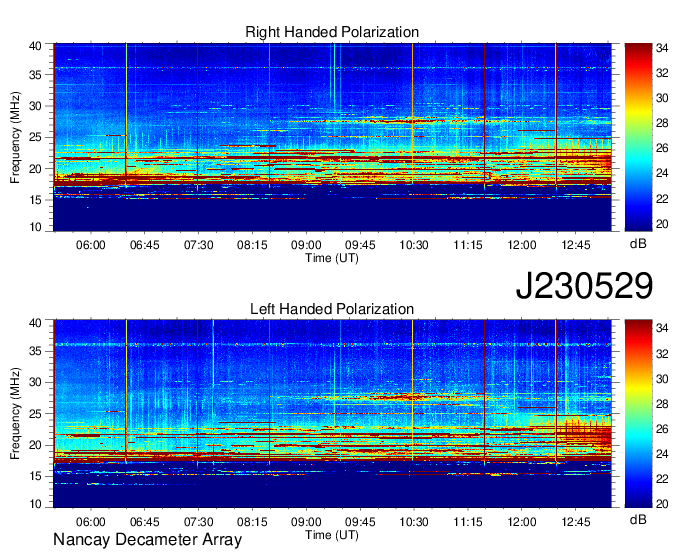Image resolution: width=680 pixels, height=552 pixels.
Task: Click Time (UT) label of Right Handed plot
Action: 332,258
